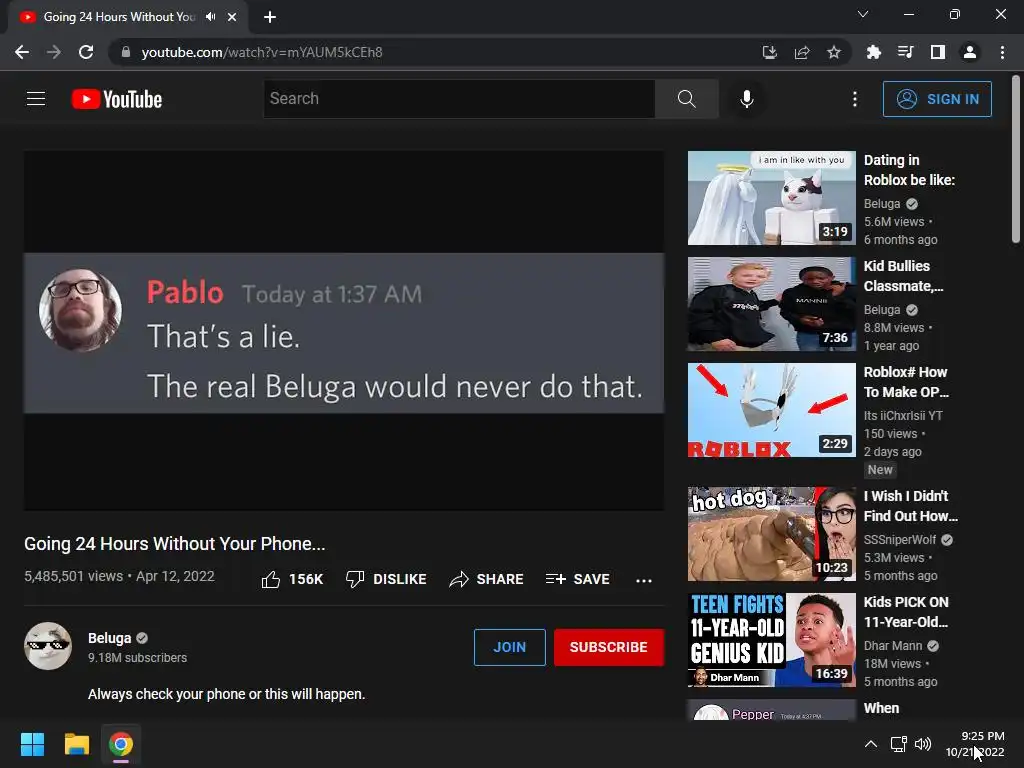Click the video player showing Pablo message
Viewport: 1024px width, 768px height.
(x=344, y=330)
